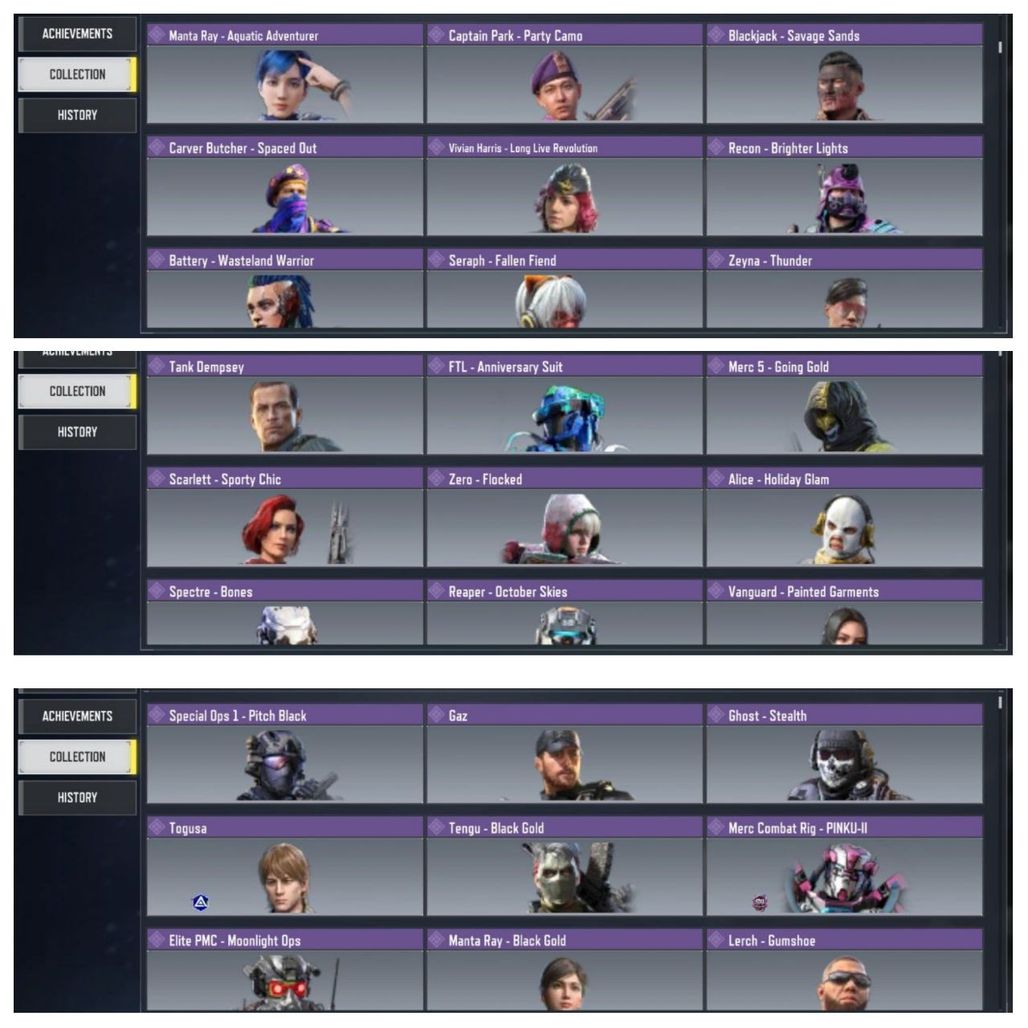Image resolution: width=1028 pixels, height=1028 pixels.
Task: Click the pink emblem icon on PINKU-II card
Action: [x=759, y=903]
